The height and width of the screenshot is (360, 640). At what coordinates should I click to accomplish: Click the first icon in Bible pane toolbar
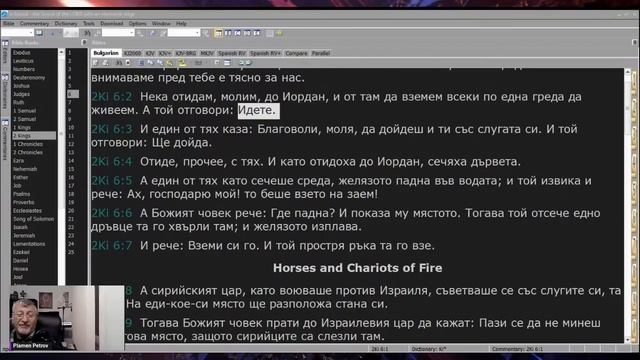95,63
